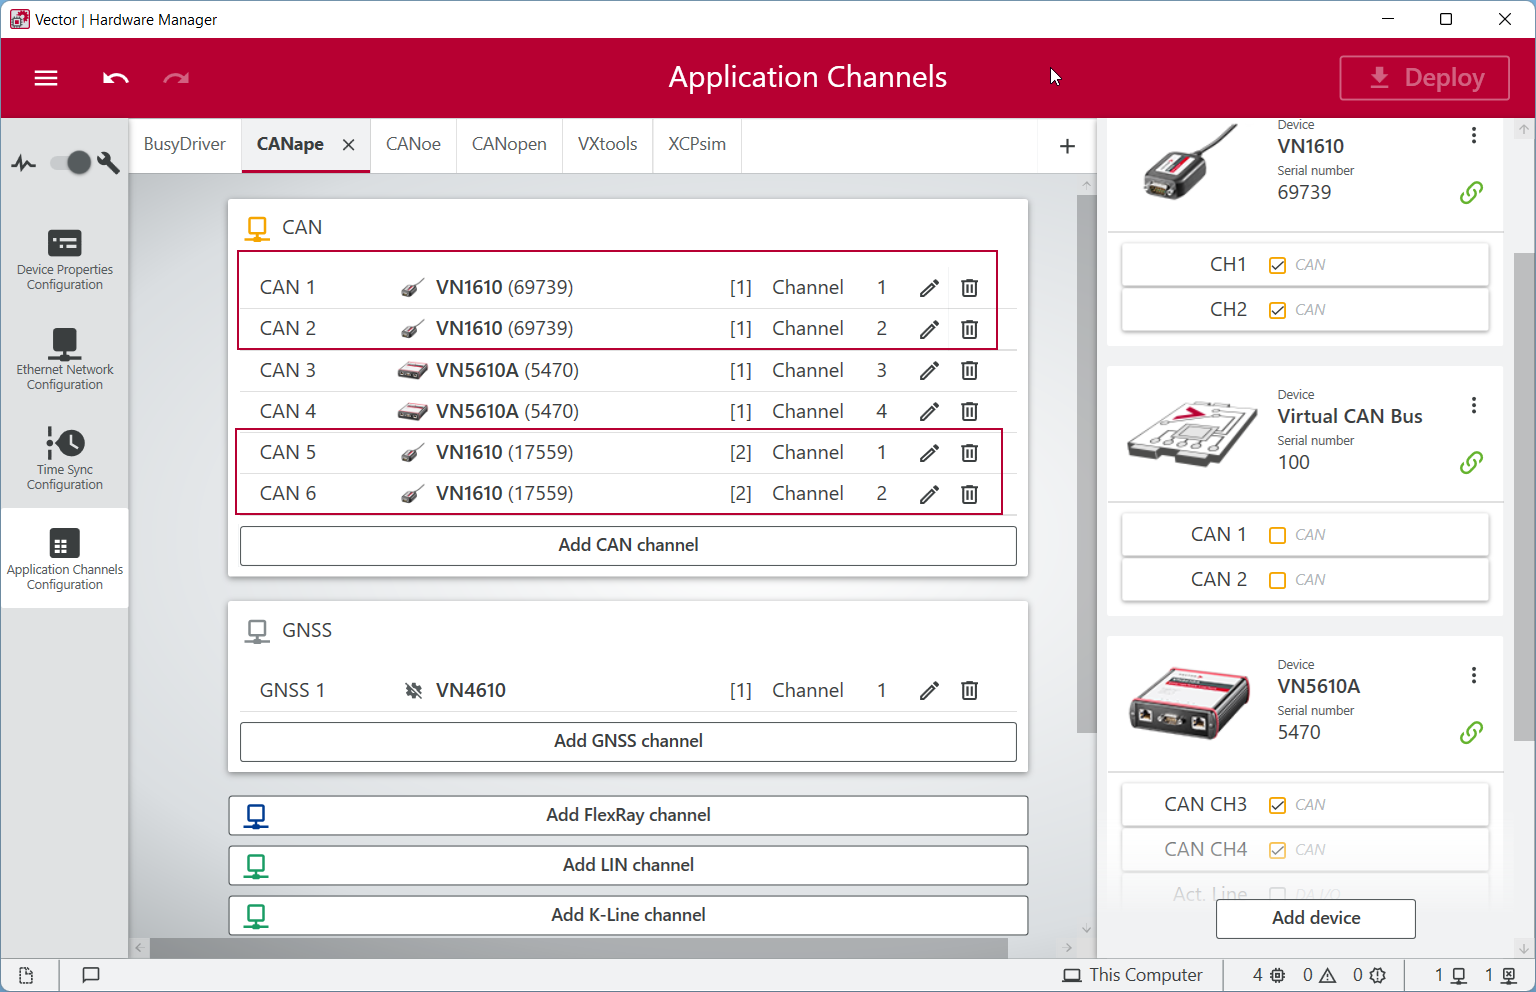Switch to the BusyDriver tab

(x=185, y=145)
